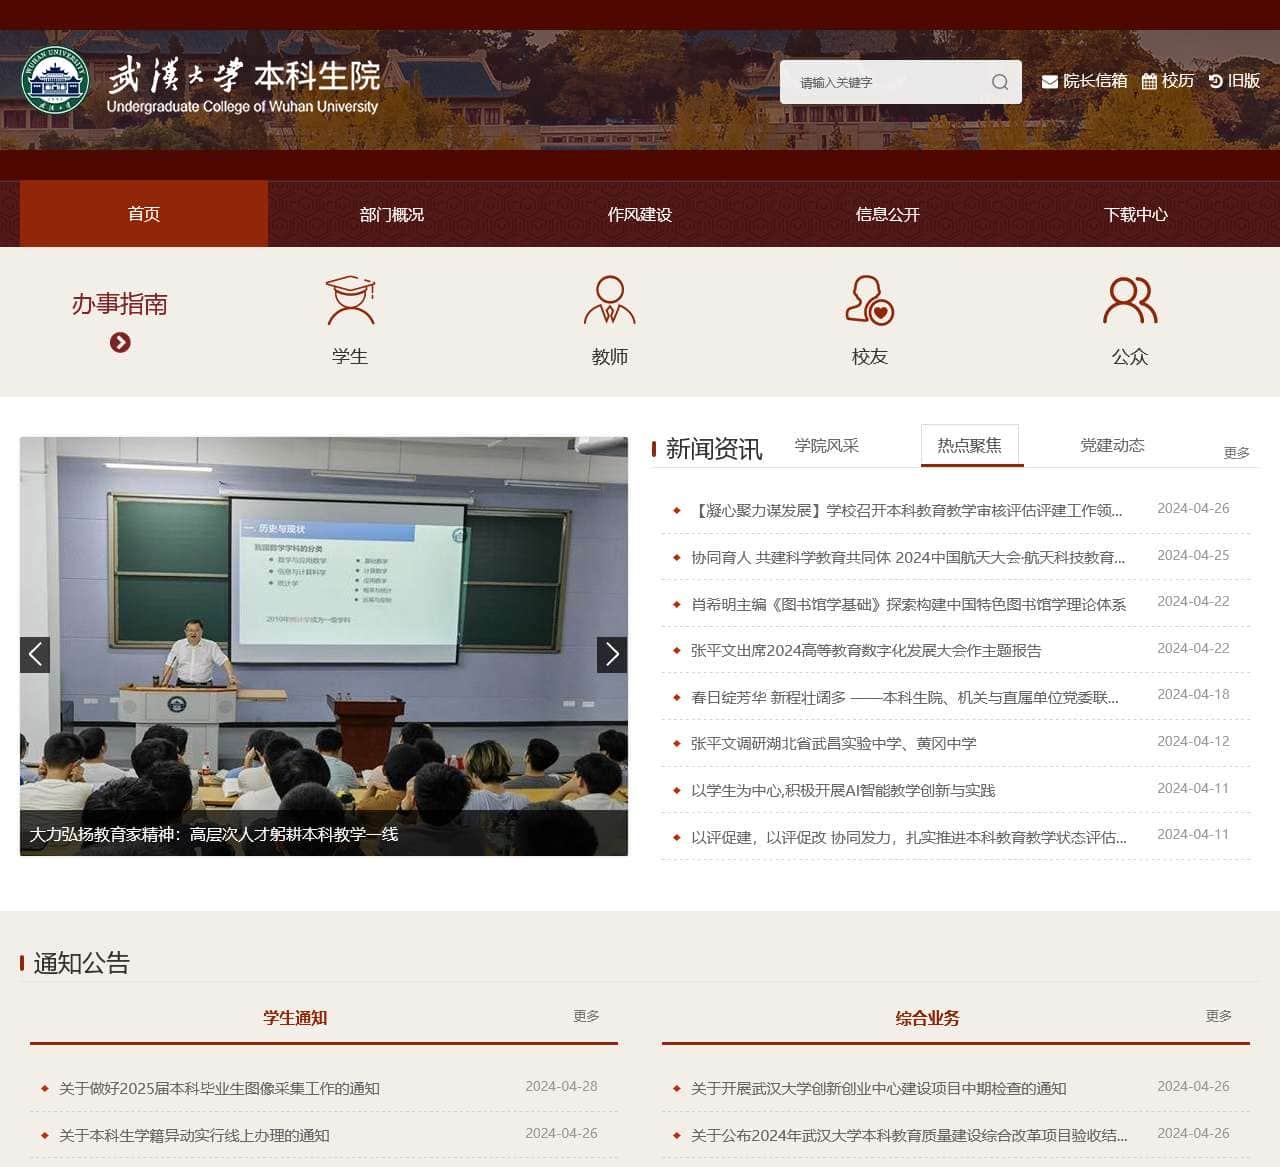Screen dimensions: 1280x1167
Task: Click the 校历 text link
Action: tap(1178, 81)
